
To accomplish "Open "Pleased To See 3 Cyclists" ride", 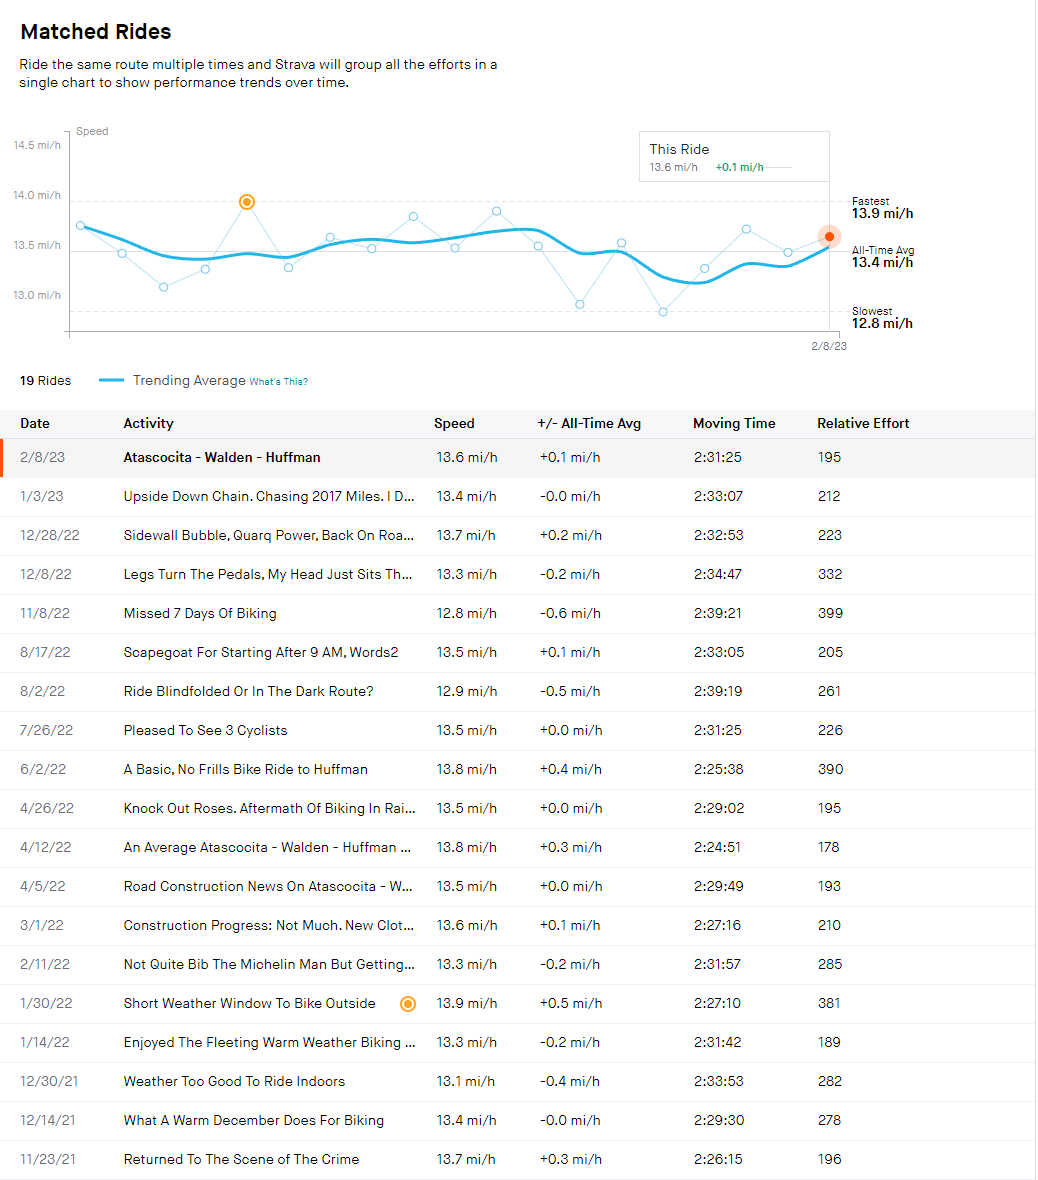I will [x=205, y=730].
